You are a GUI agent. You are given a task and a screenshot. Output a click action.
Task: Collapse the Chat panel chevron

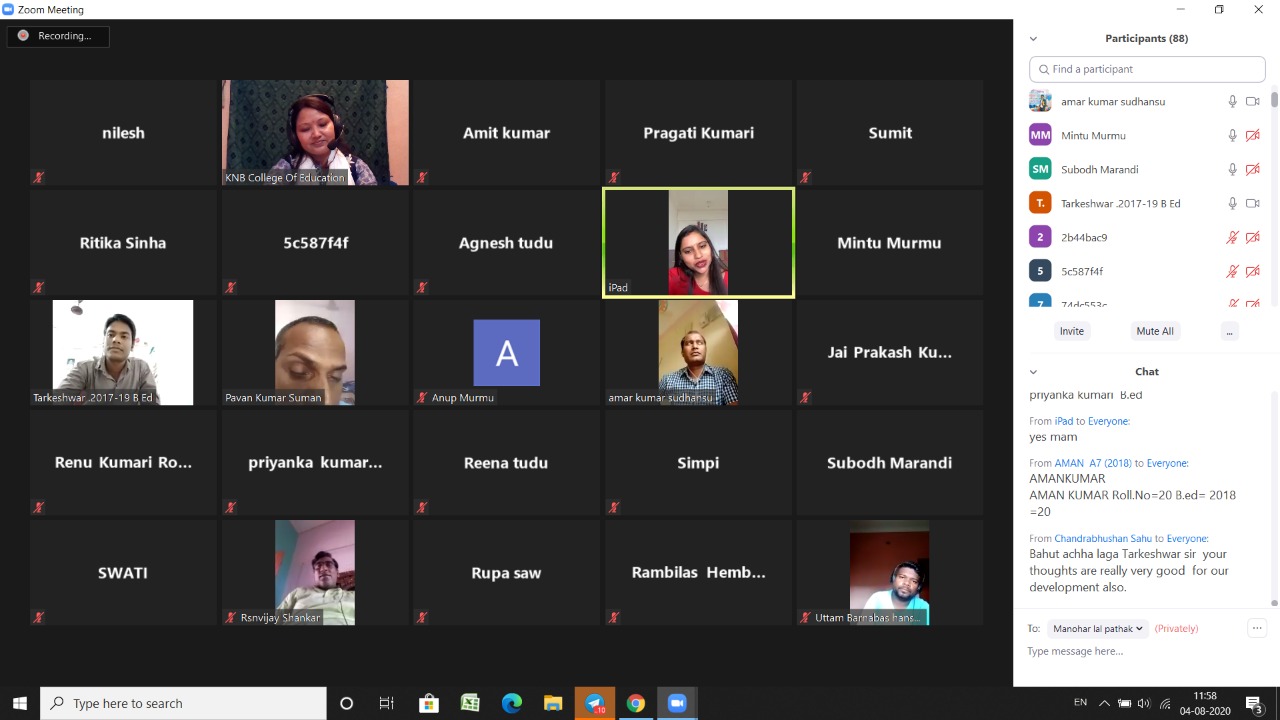click(1033, 372)
